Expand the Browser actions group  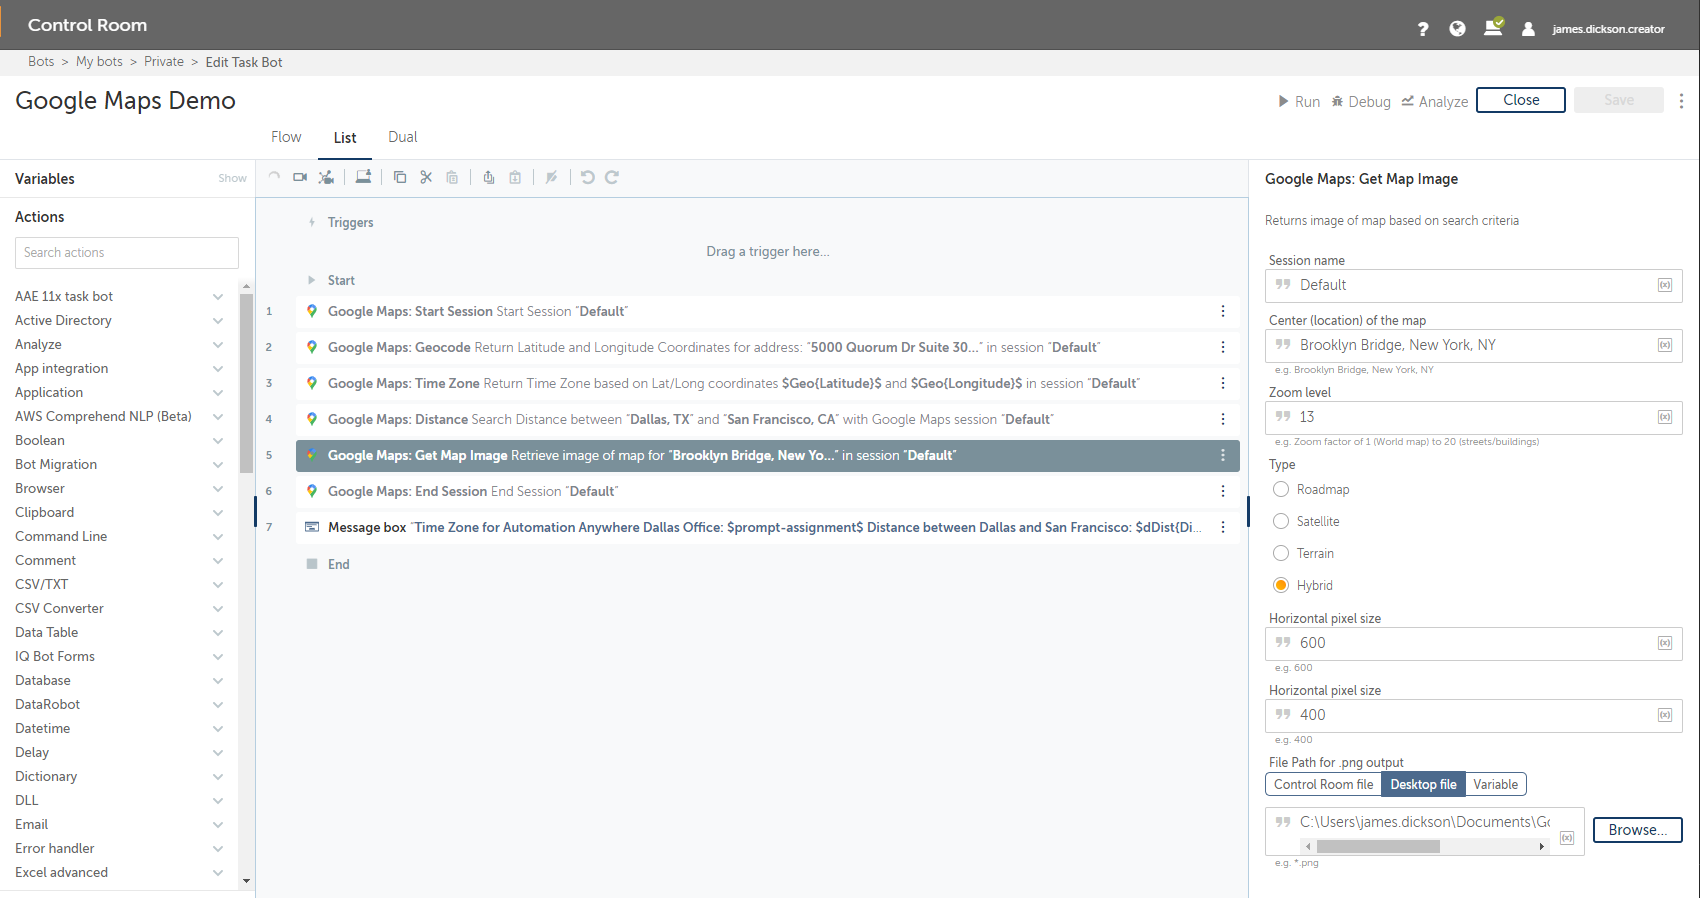[218, 489]
